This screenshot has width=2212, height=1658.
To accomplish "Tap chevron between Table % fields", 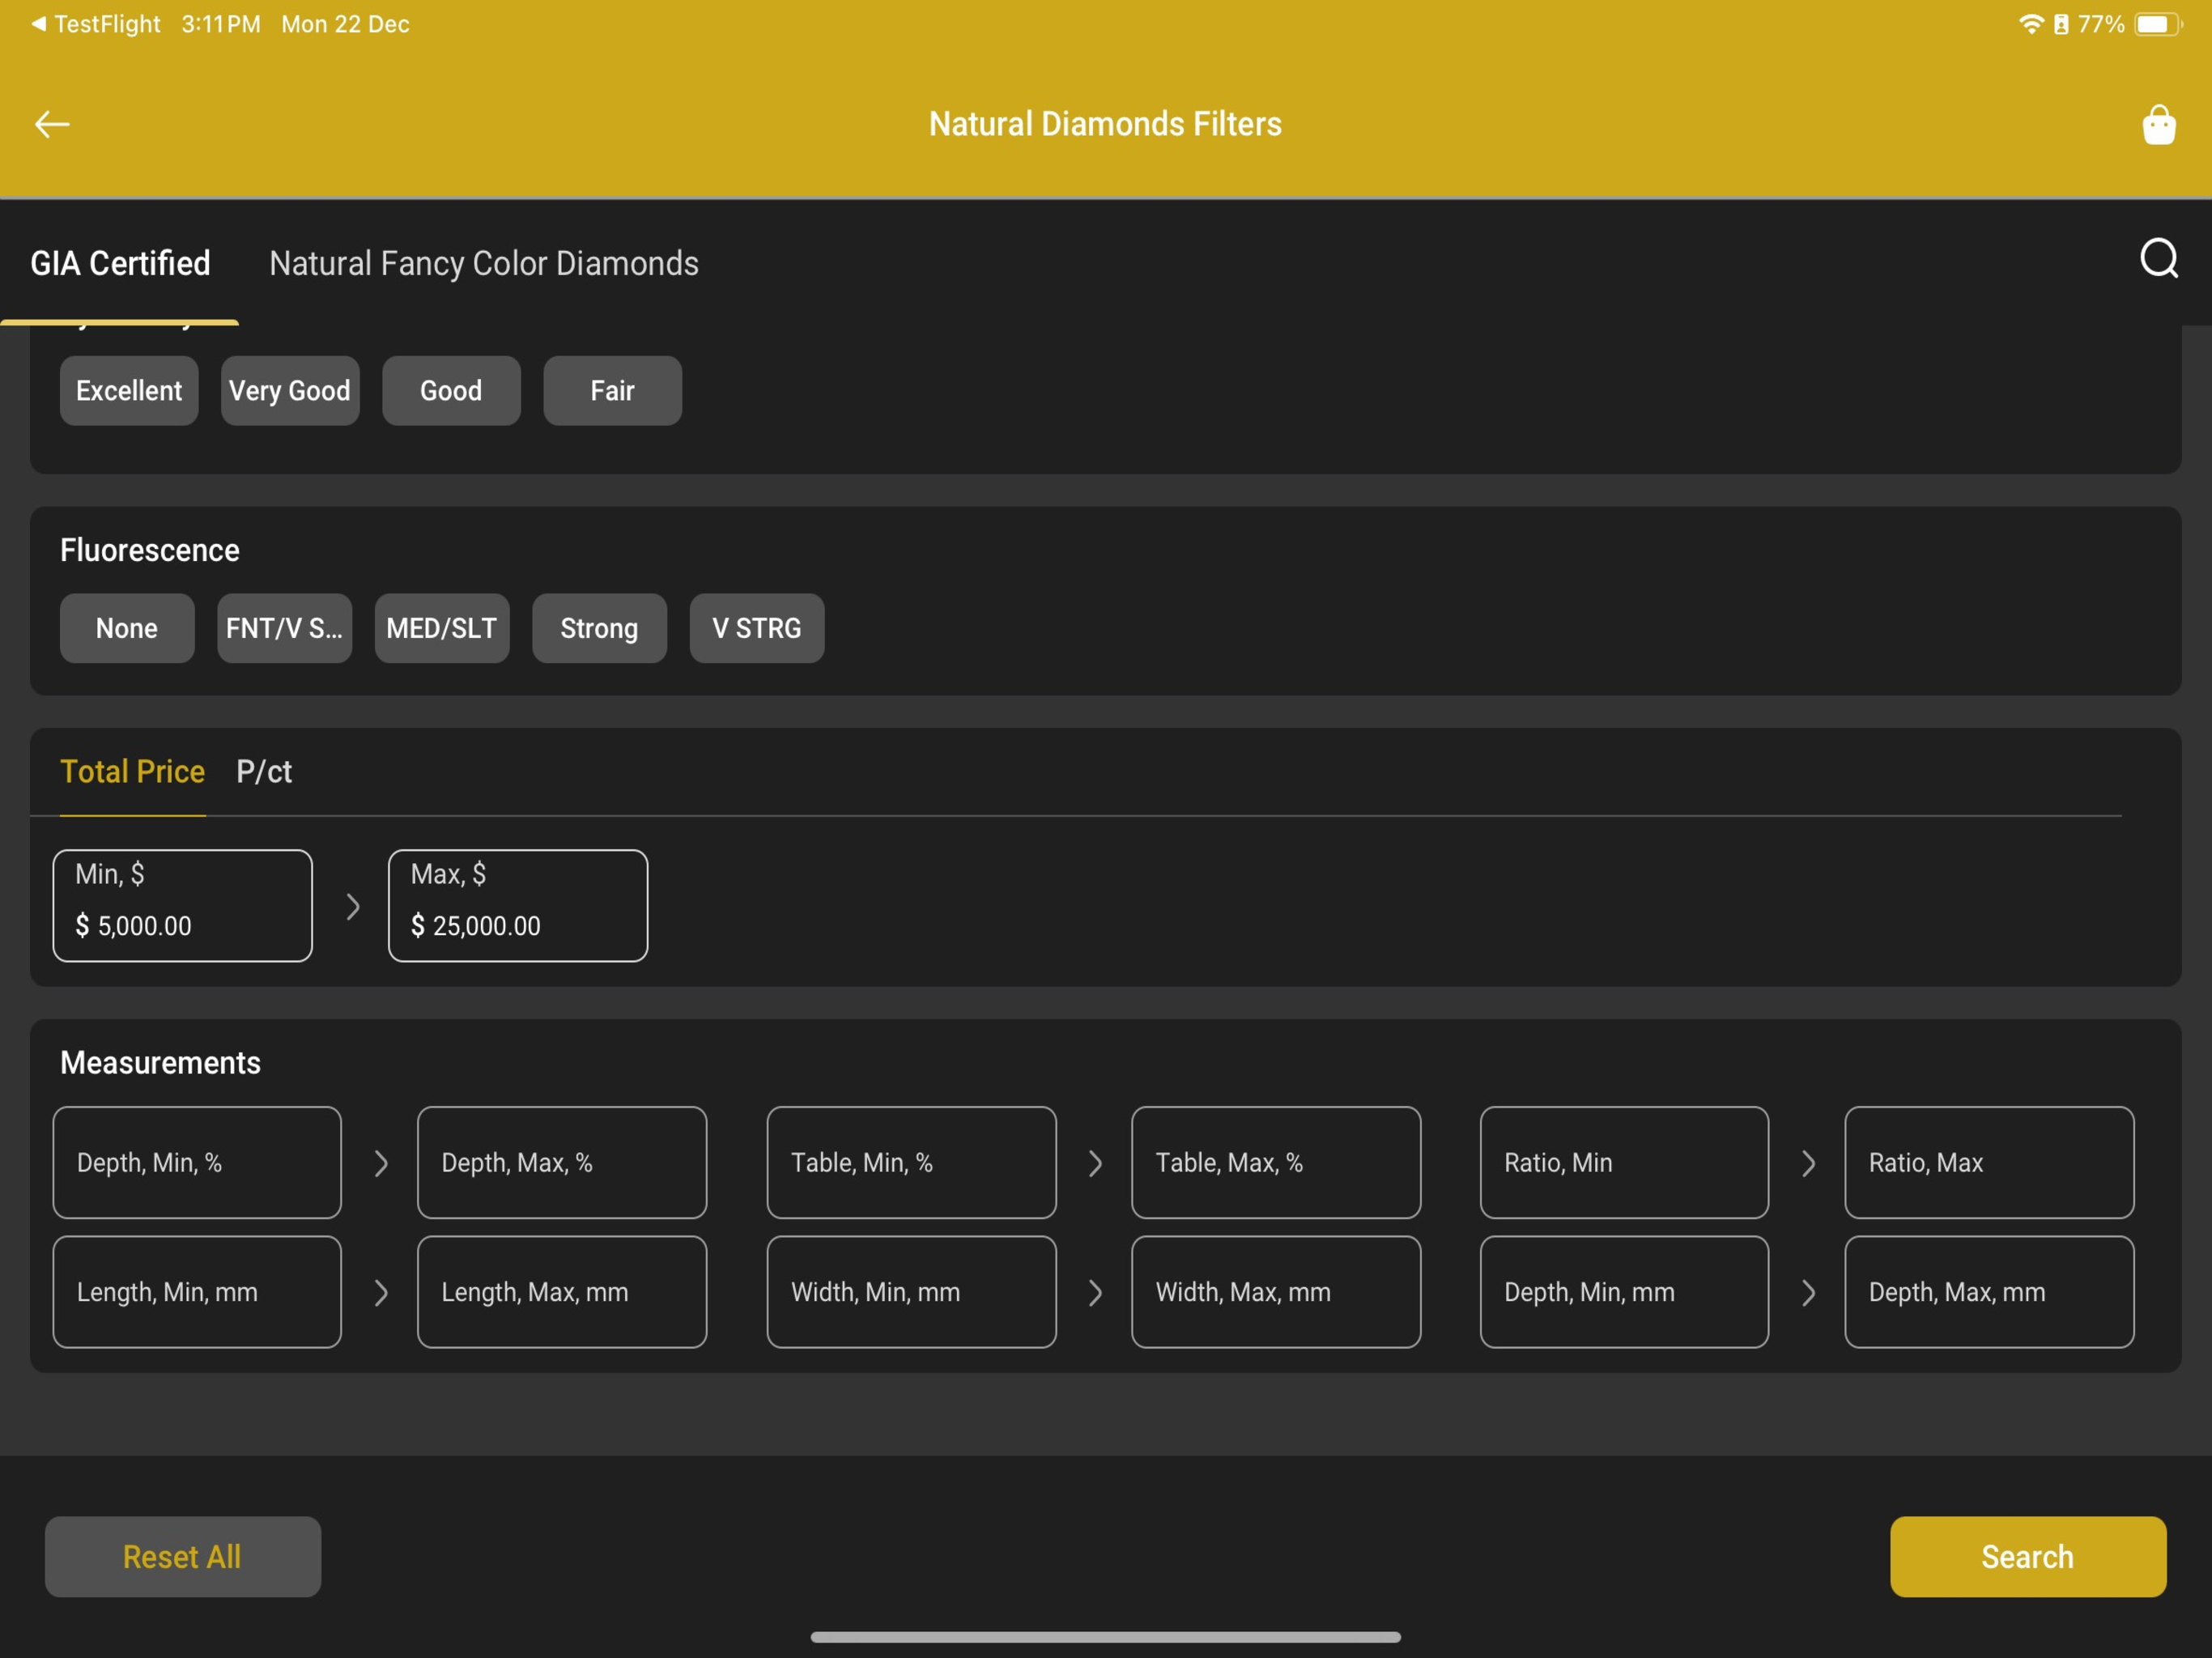I will click(1095, 1163).
